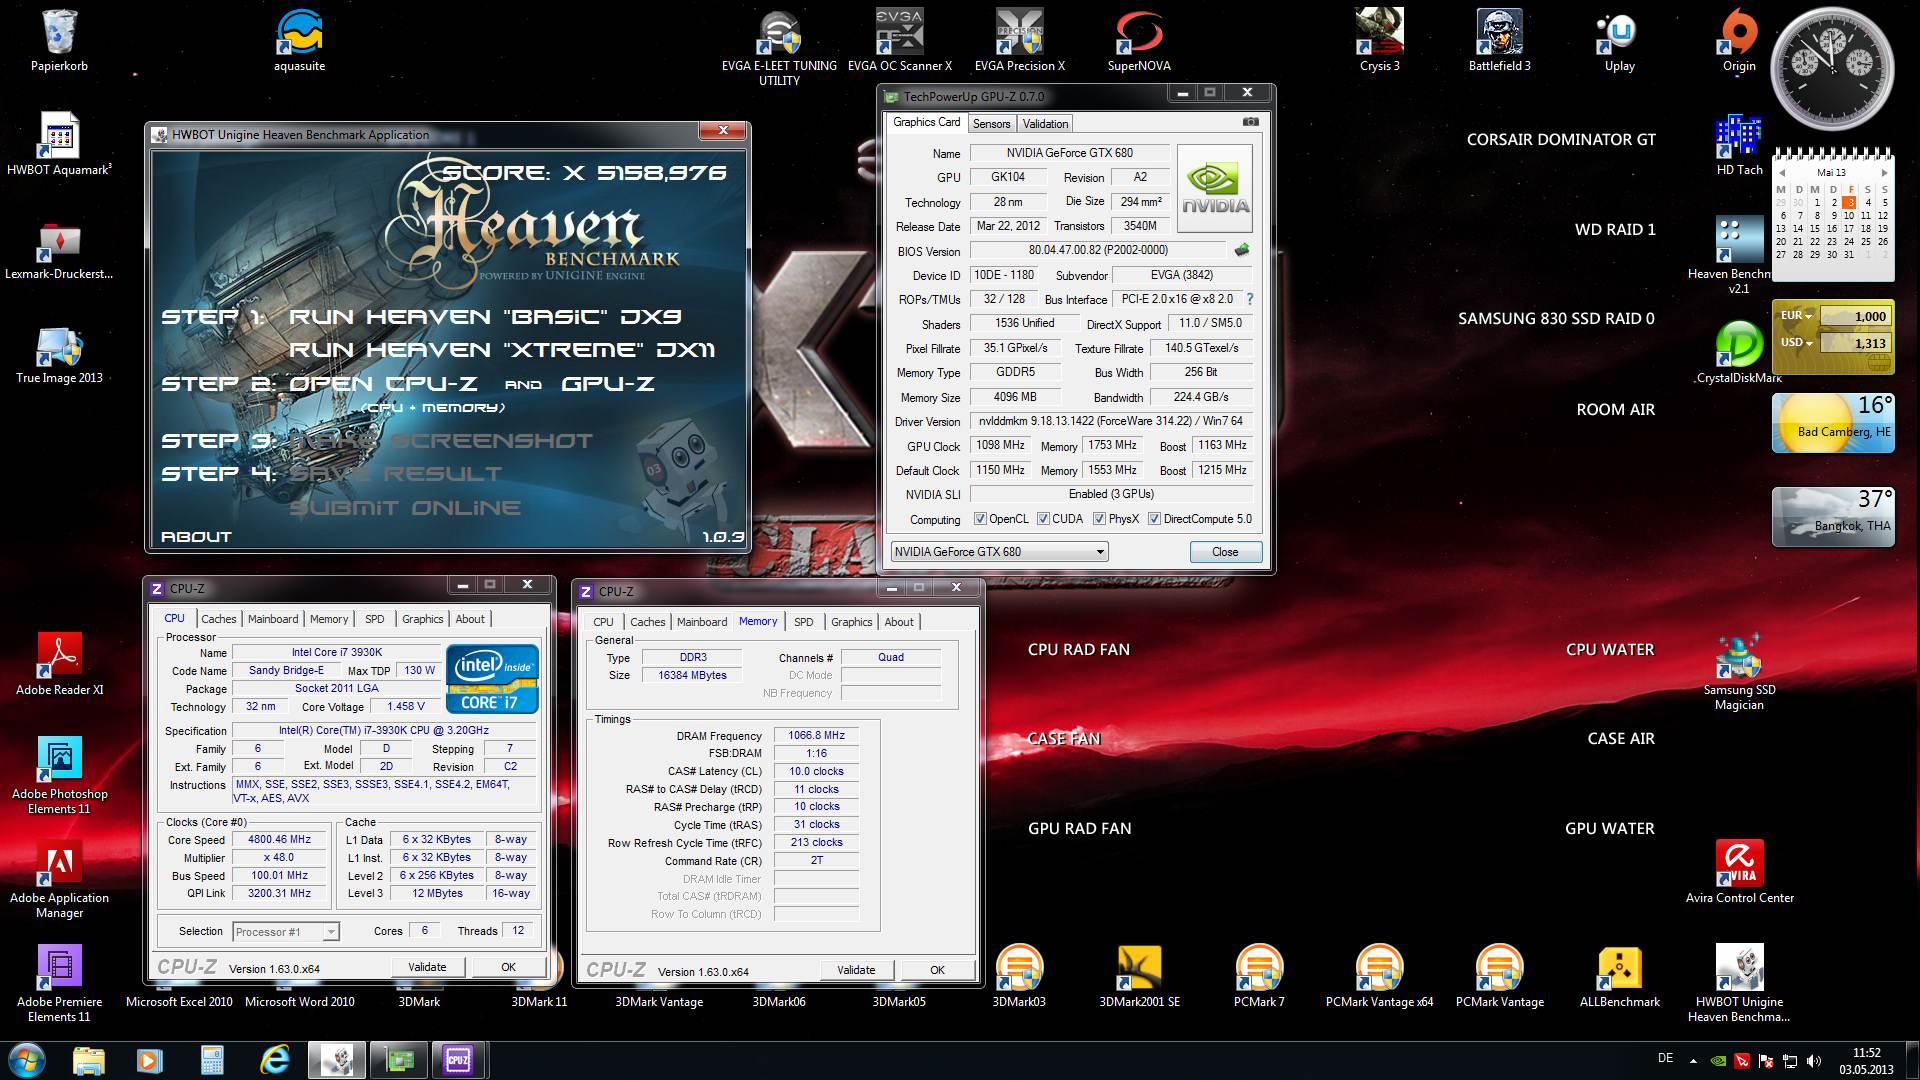1920x1080 pixels.
Task: Click the GPU-Z screenshot camera icon
Action: 1250,122
